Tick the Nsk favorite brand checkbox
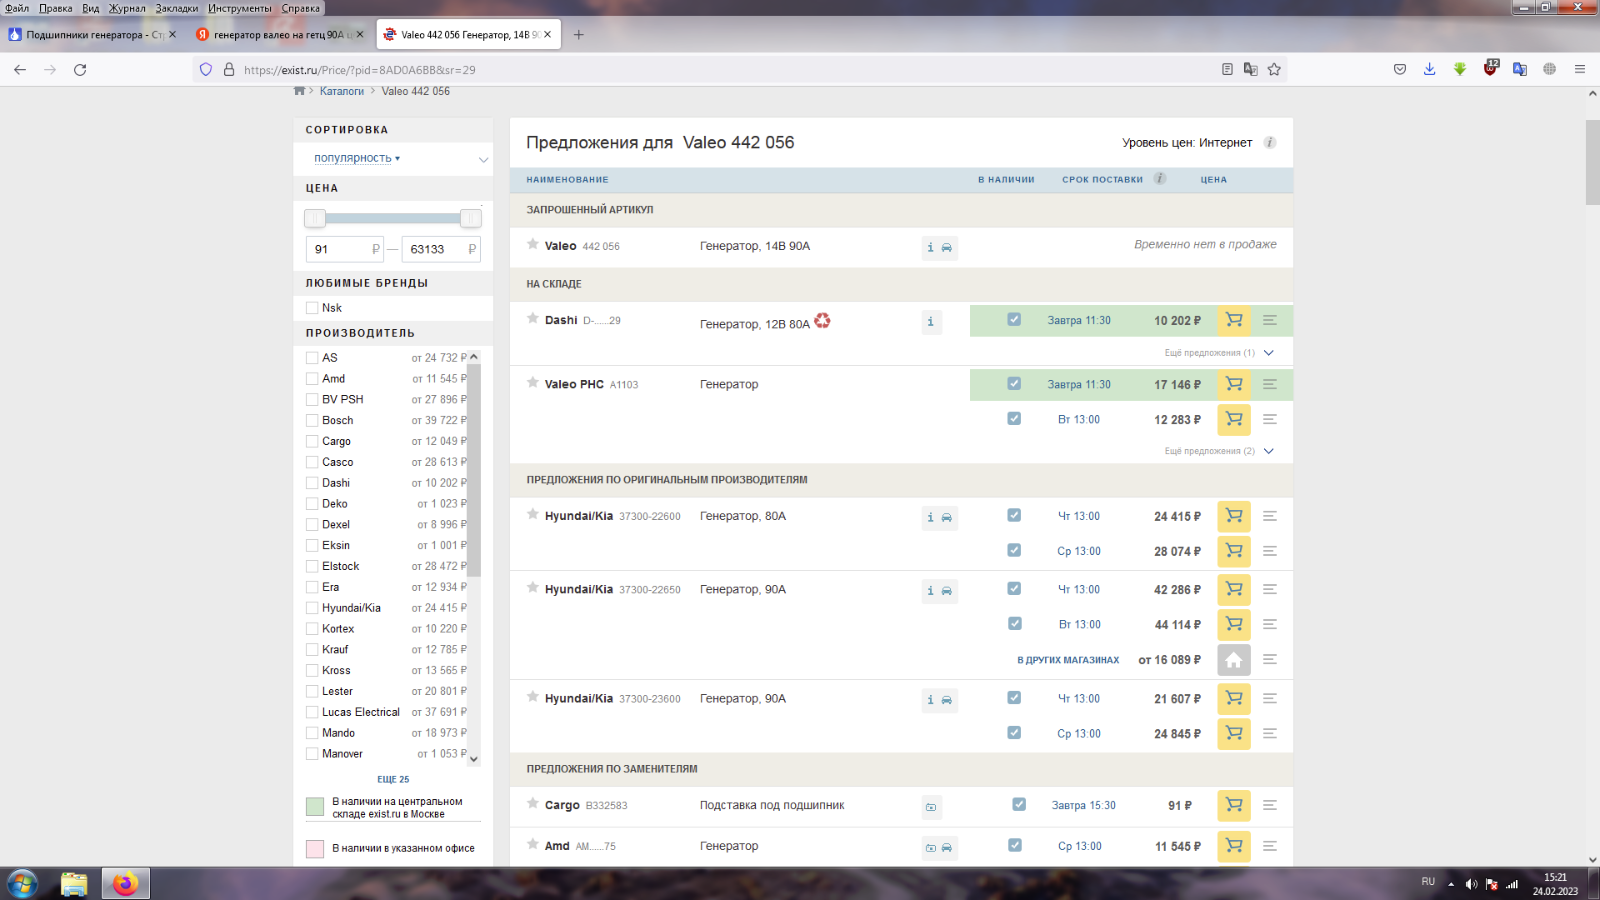This screenshot has width=1600, height=900. pos(312,308)
